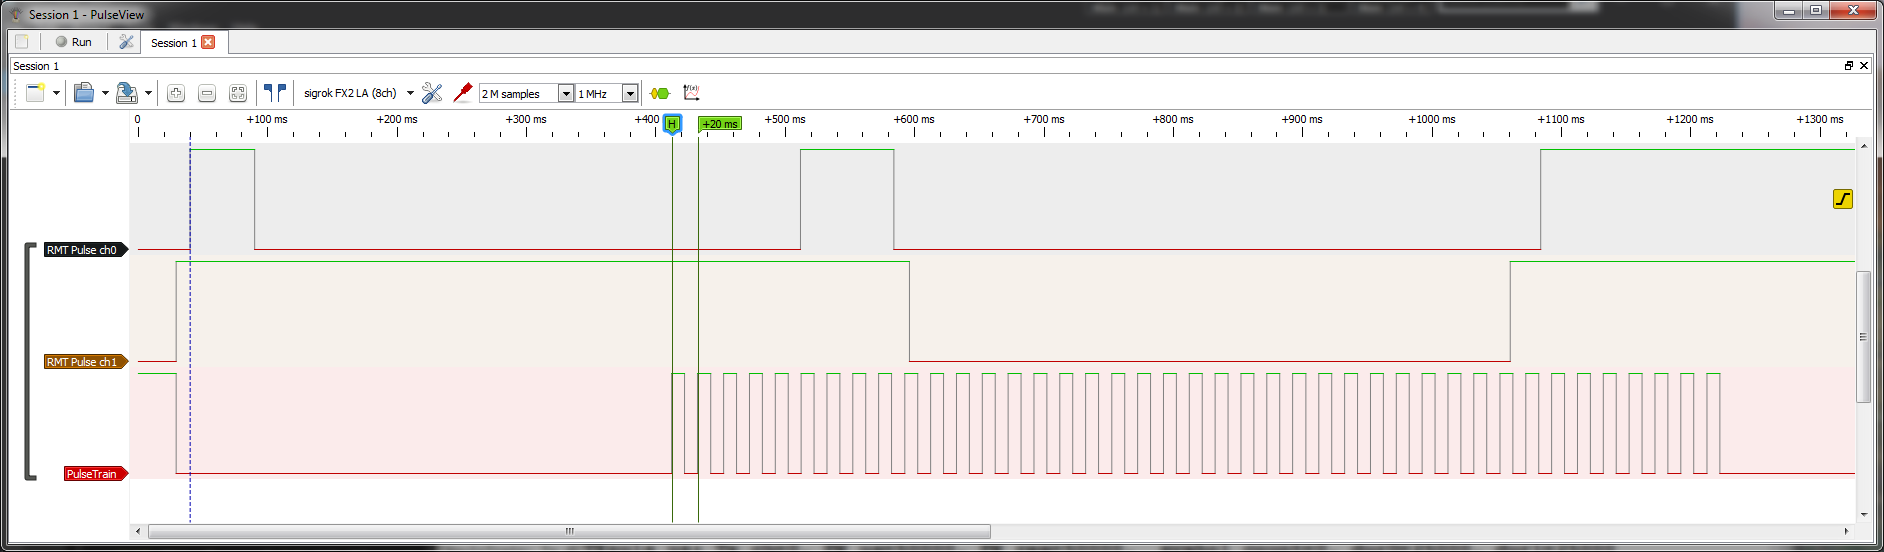The width and height of the screenshot is (1884, 552).
Task: Toggle the yellow rising edge trigger marker
Action: [1843, 199]
